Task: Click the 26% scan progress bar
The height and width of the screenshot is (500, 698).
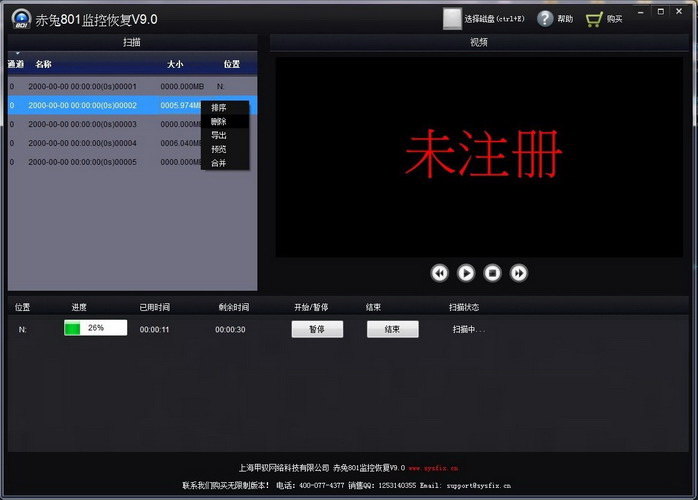Action: point(95,328)
